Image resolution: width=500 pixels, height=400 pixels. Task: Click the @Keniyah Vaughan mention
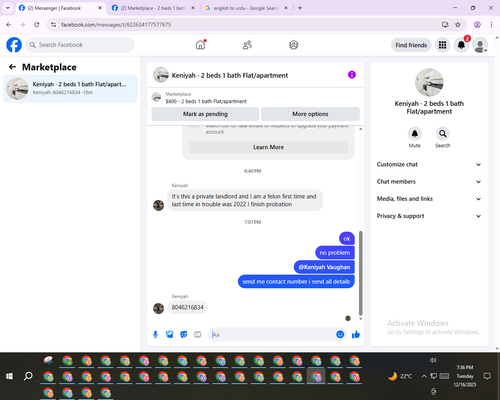pyautogui.click(x=324, y=267)
